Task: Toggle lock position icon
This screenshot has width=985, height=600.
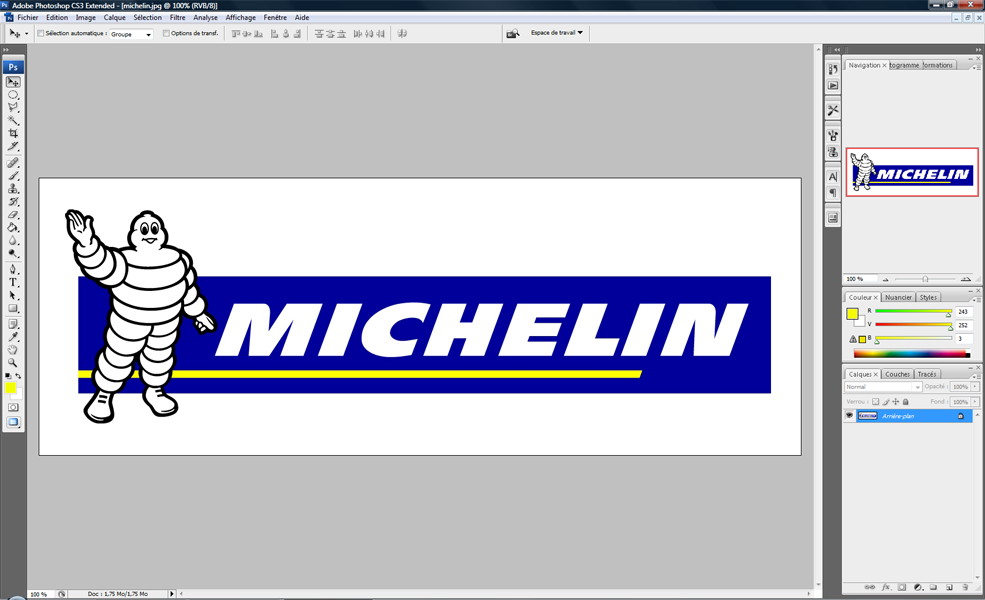Action: [x=896, y=401]
